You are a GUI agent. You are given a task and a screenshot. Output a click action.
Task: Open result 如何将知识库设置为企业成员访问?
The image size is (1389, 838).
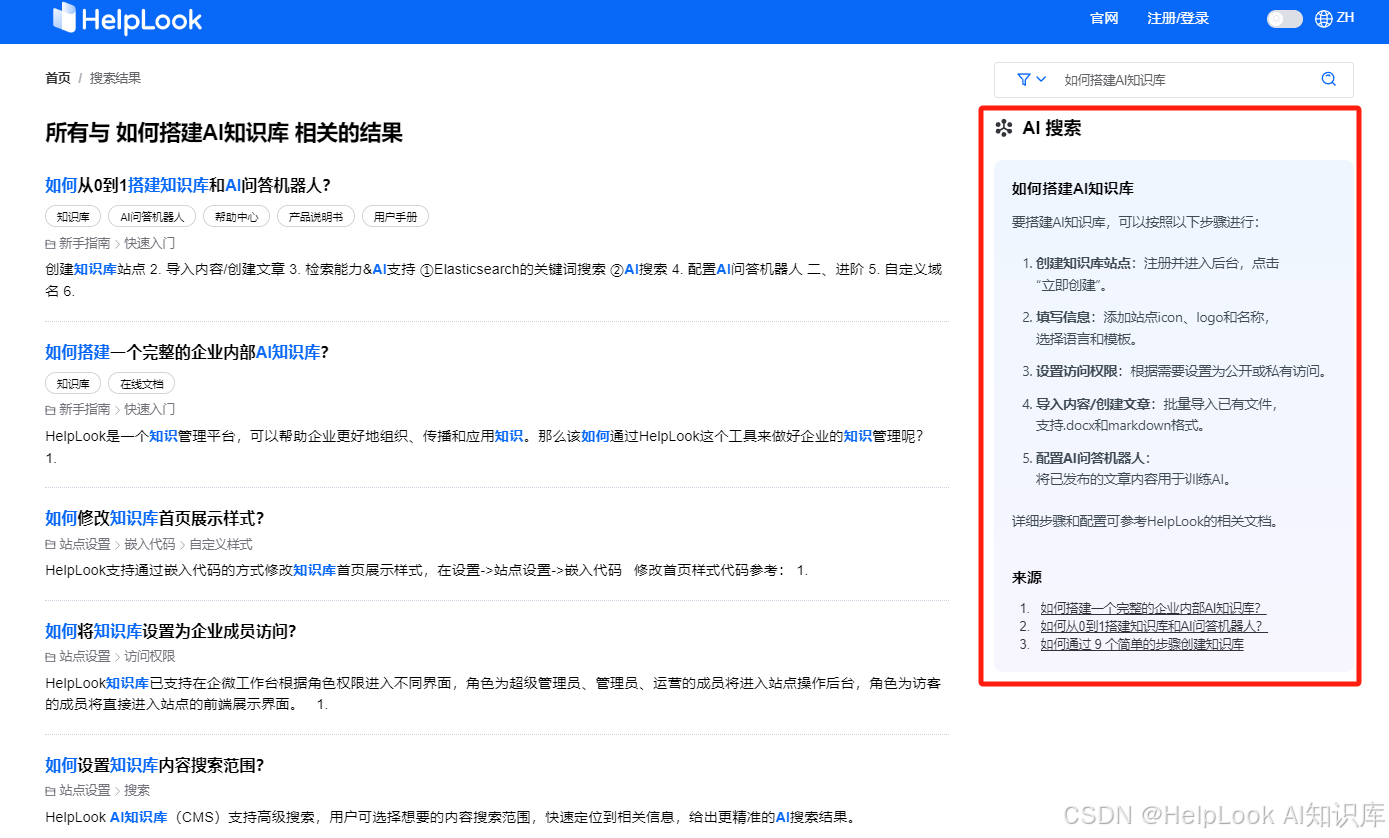tap(171, 631)
